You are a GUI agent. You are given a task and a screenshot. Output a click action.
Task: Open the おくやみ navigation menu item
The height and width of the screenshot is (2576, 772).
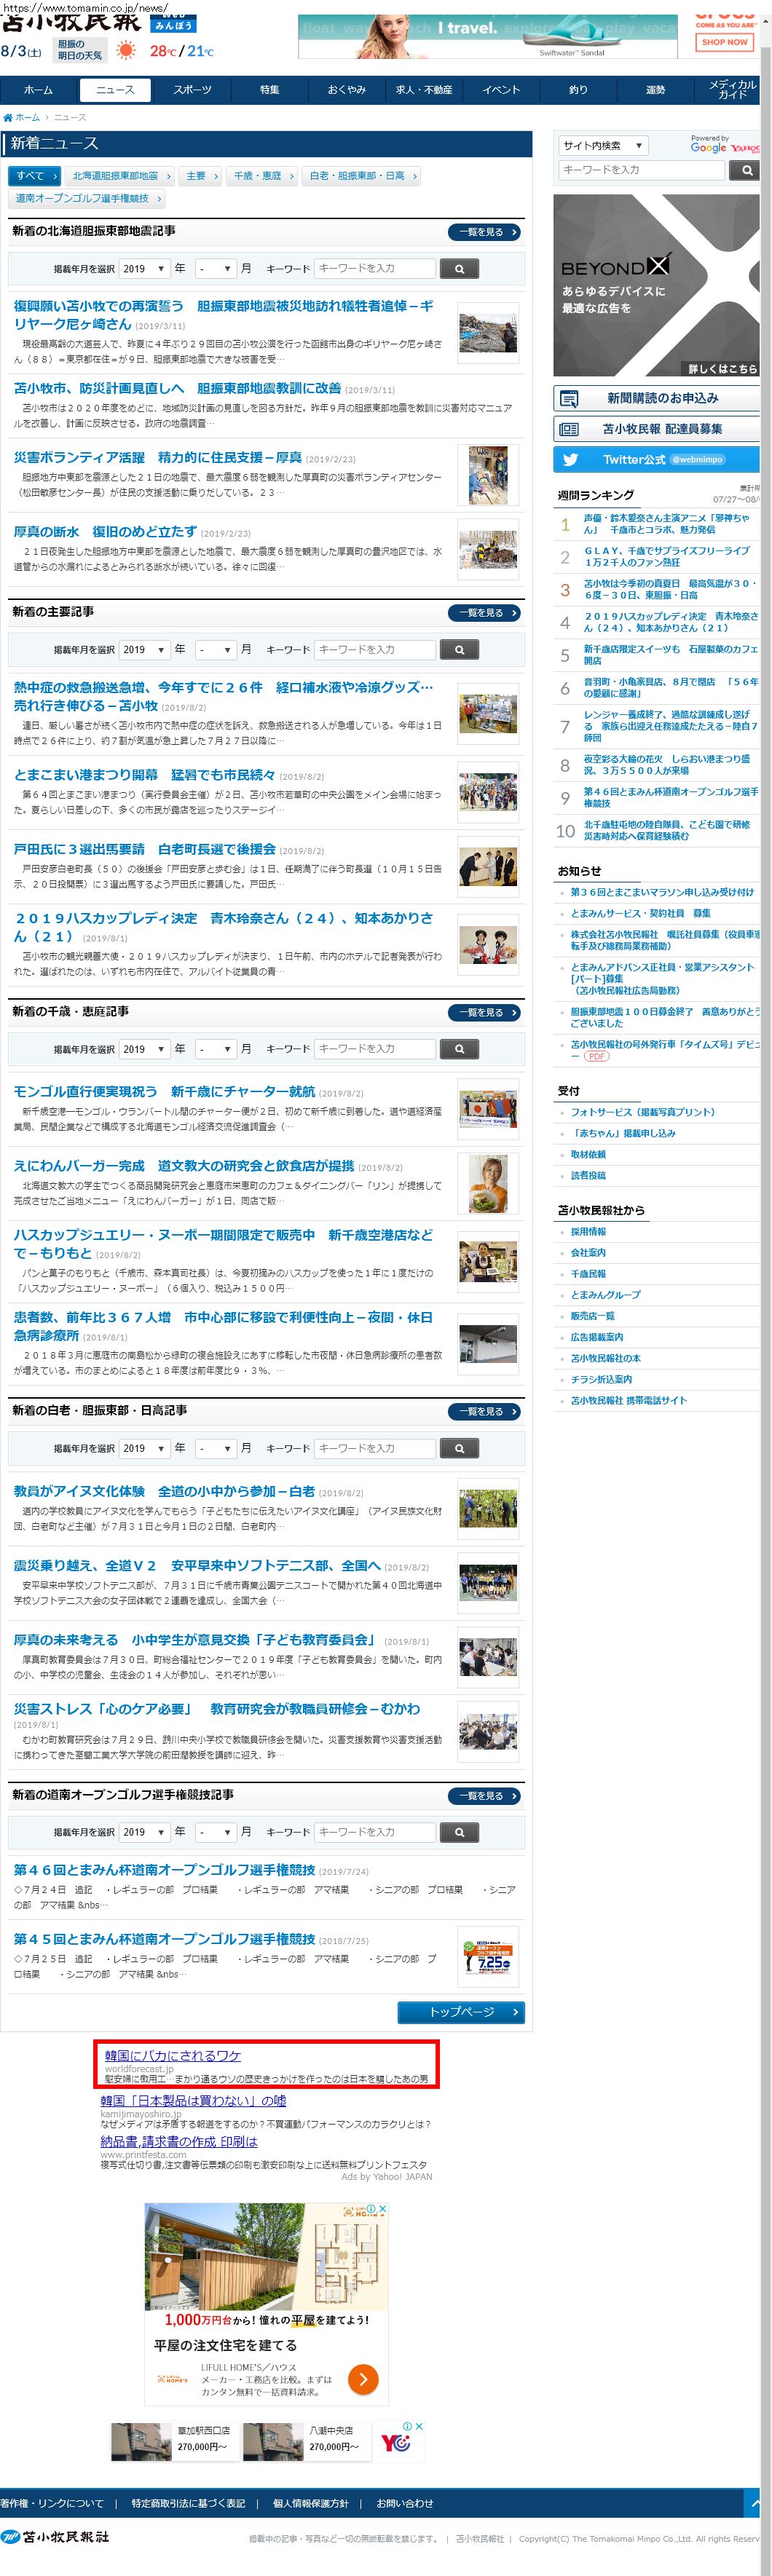[346, 90]
